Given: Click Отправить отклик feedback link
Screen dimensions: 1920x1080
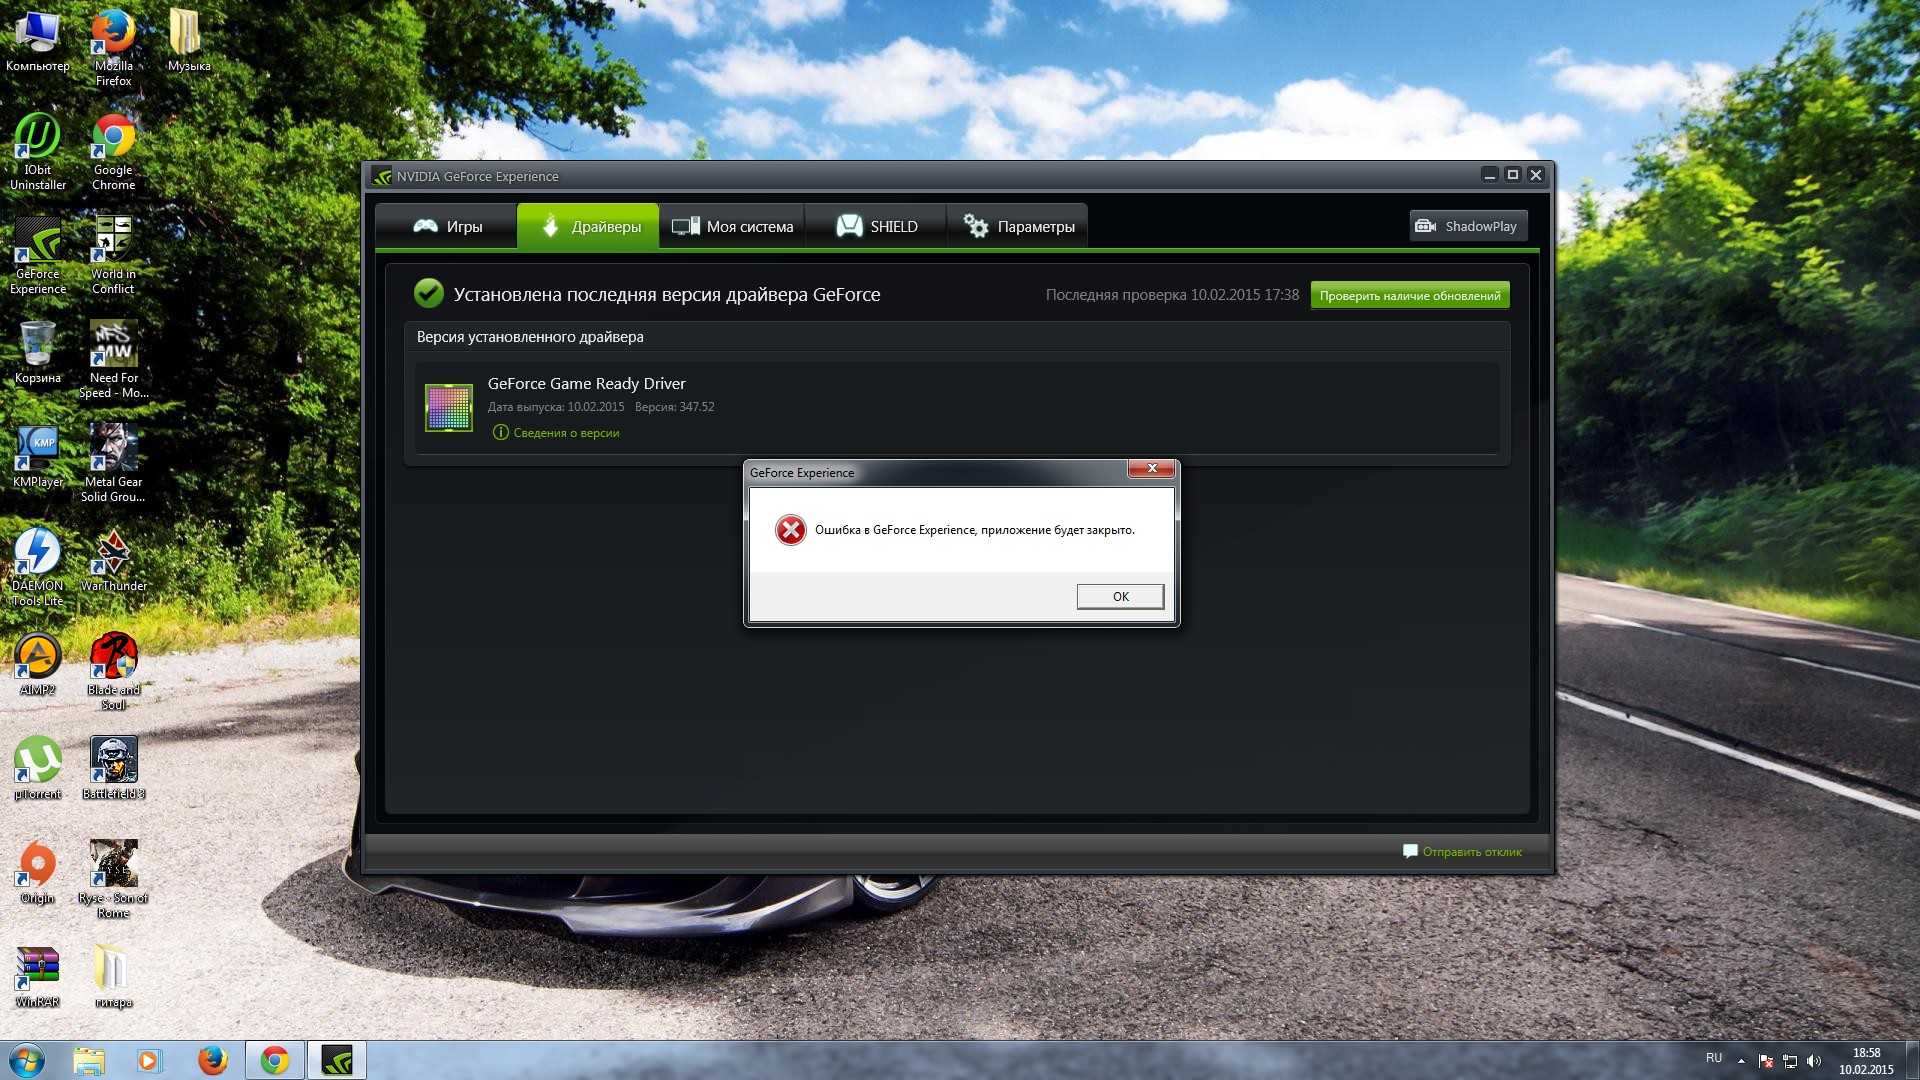Looking at the screenshot, I should tap(1471, 852).
